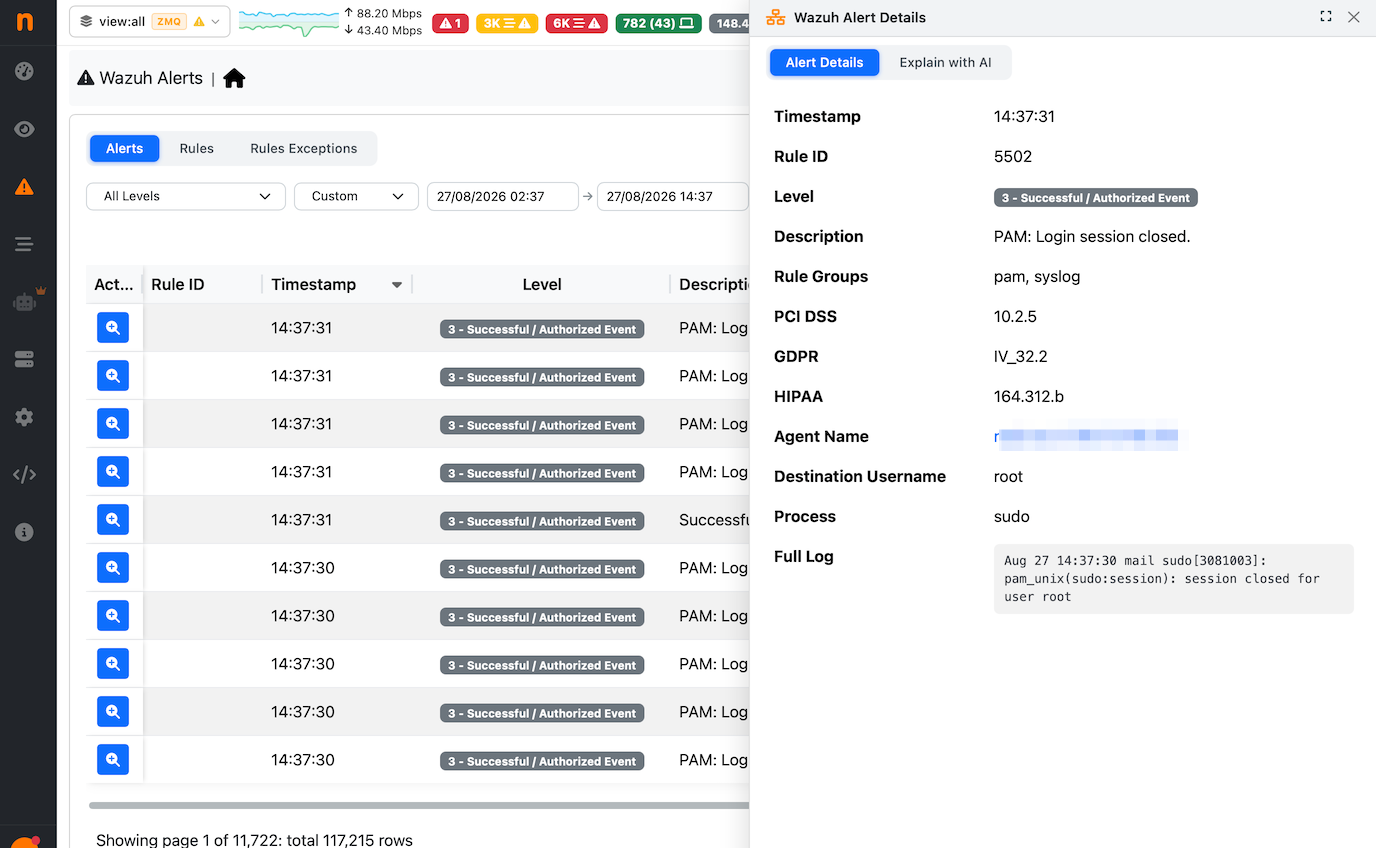
Task: Switch to the Rules Exceptions tab
Action: pyautogui.click(x=304, y=148)
